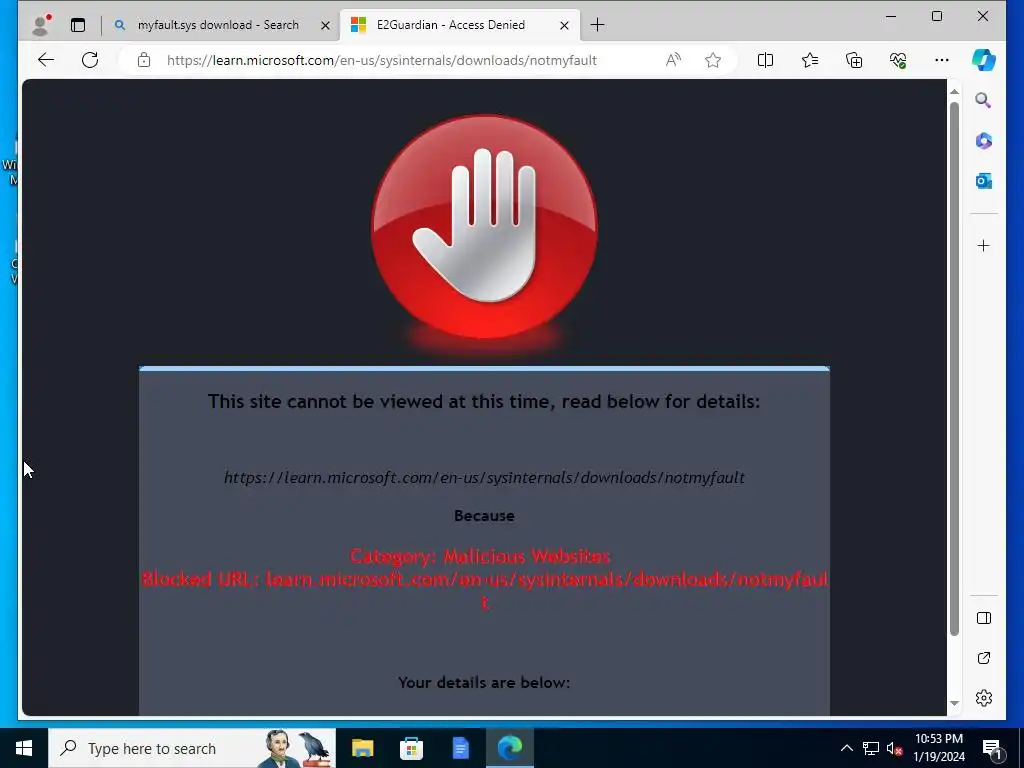Open the document app on taskbar

(460, 748)
